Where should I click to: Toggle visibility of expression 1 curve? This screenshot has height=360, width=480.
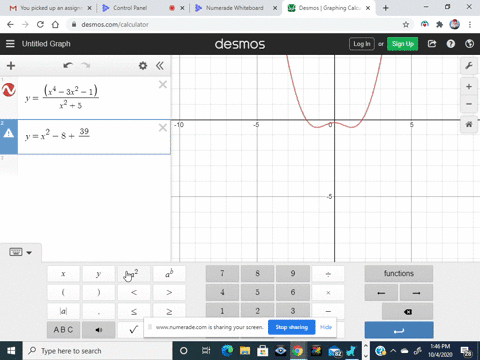[9, 90]
